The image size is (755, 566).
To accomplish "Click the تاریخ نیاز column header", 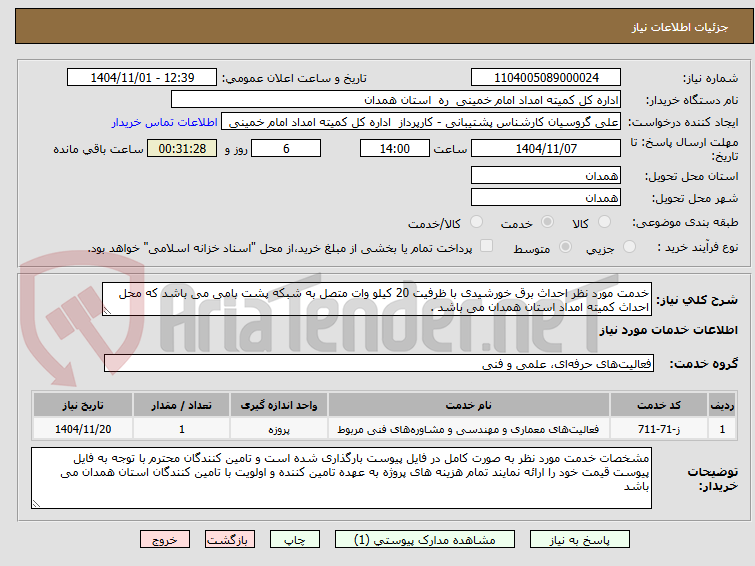I will [x=83, y=405].
